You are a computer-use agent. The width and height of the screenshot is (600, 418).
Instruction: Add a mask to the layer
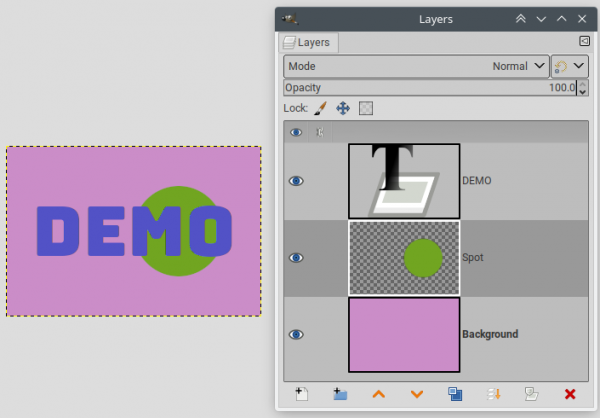pos(532,394)
